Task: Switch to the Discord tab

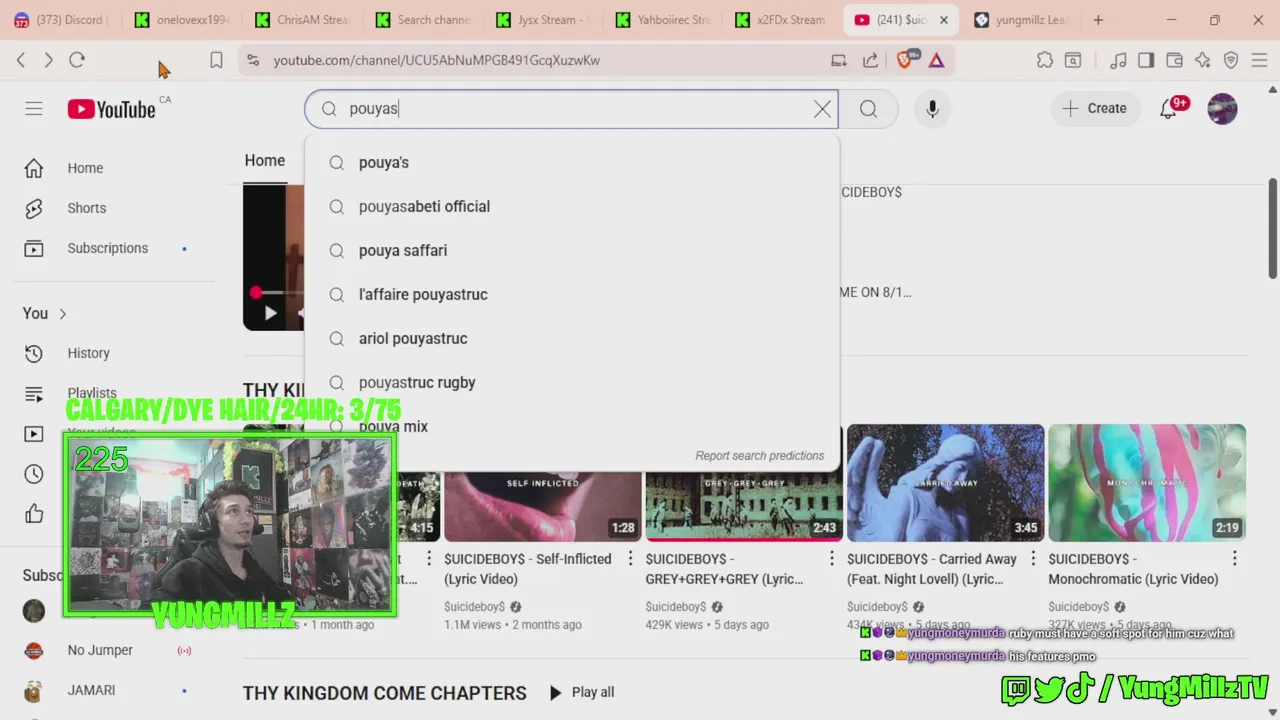Action: pos(62,20)
